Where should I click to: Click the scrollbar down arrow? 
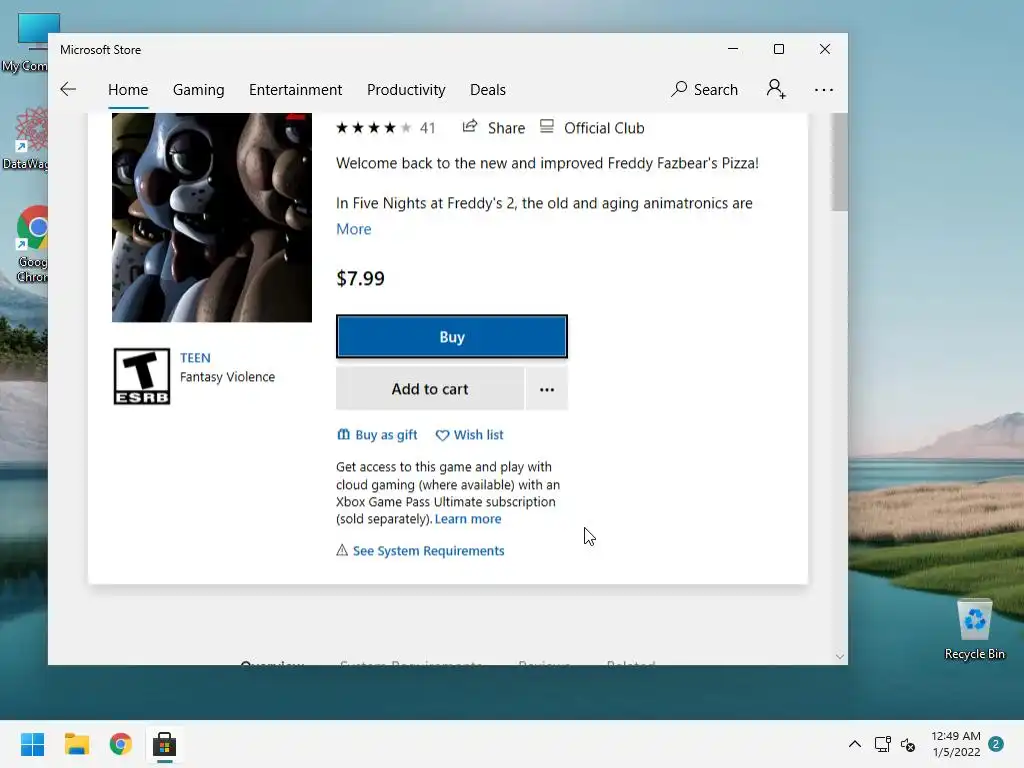coord(840,656)
